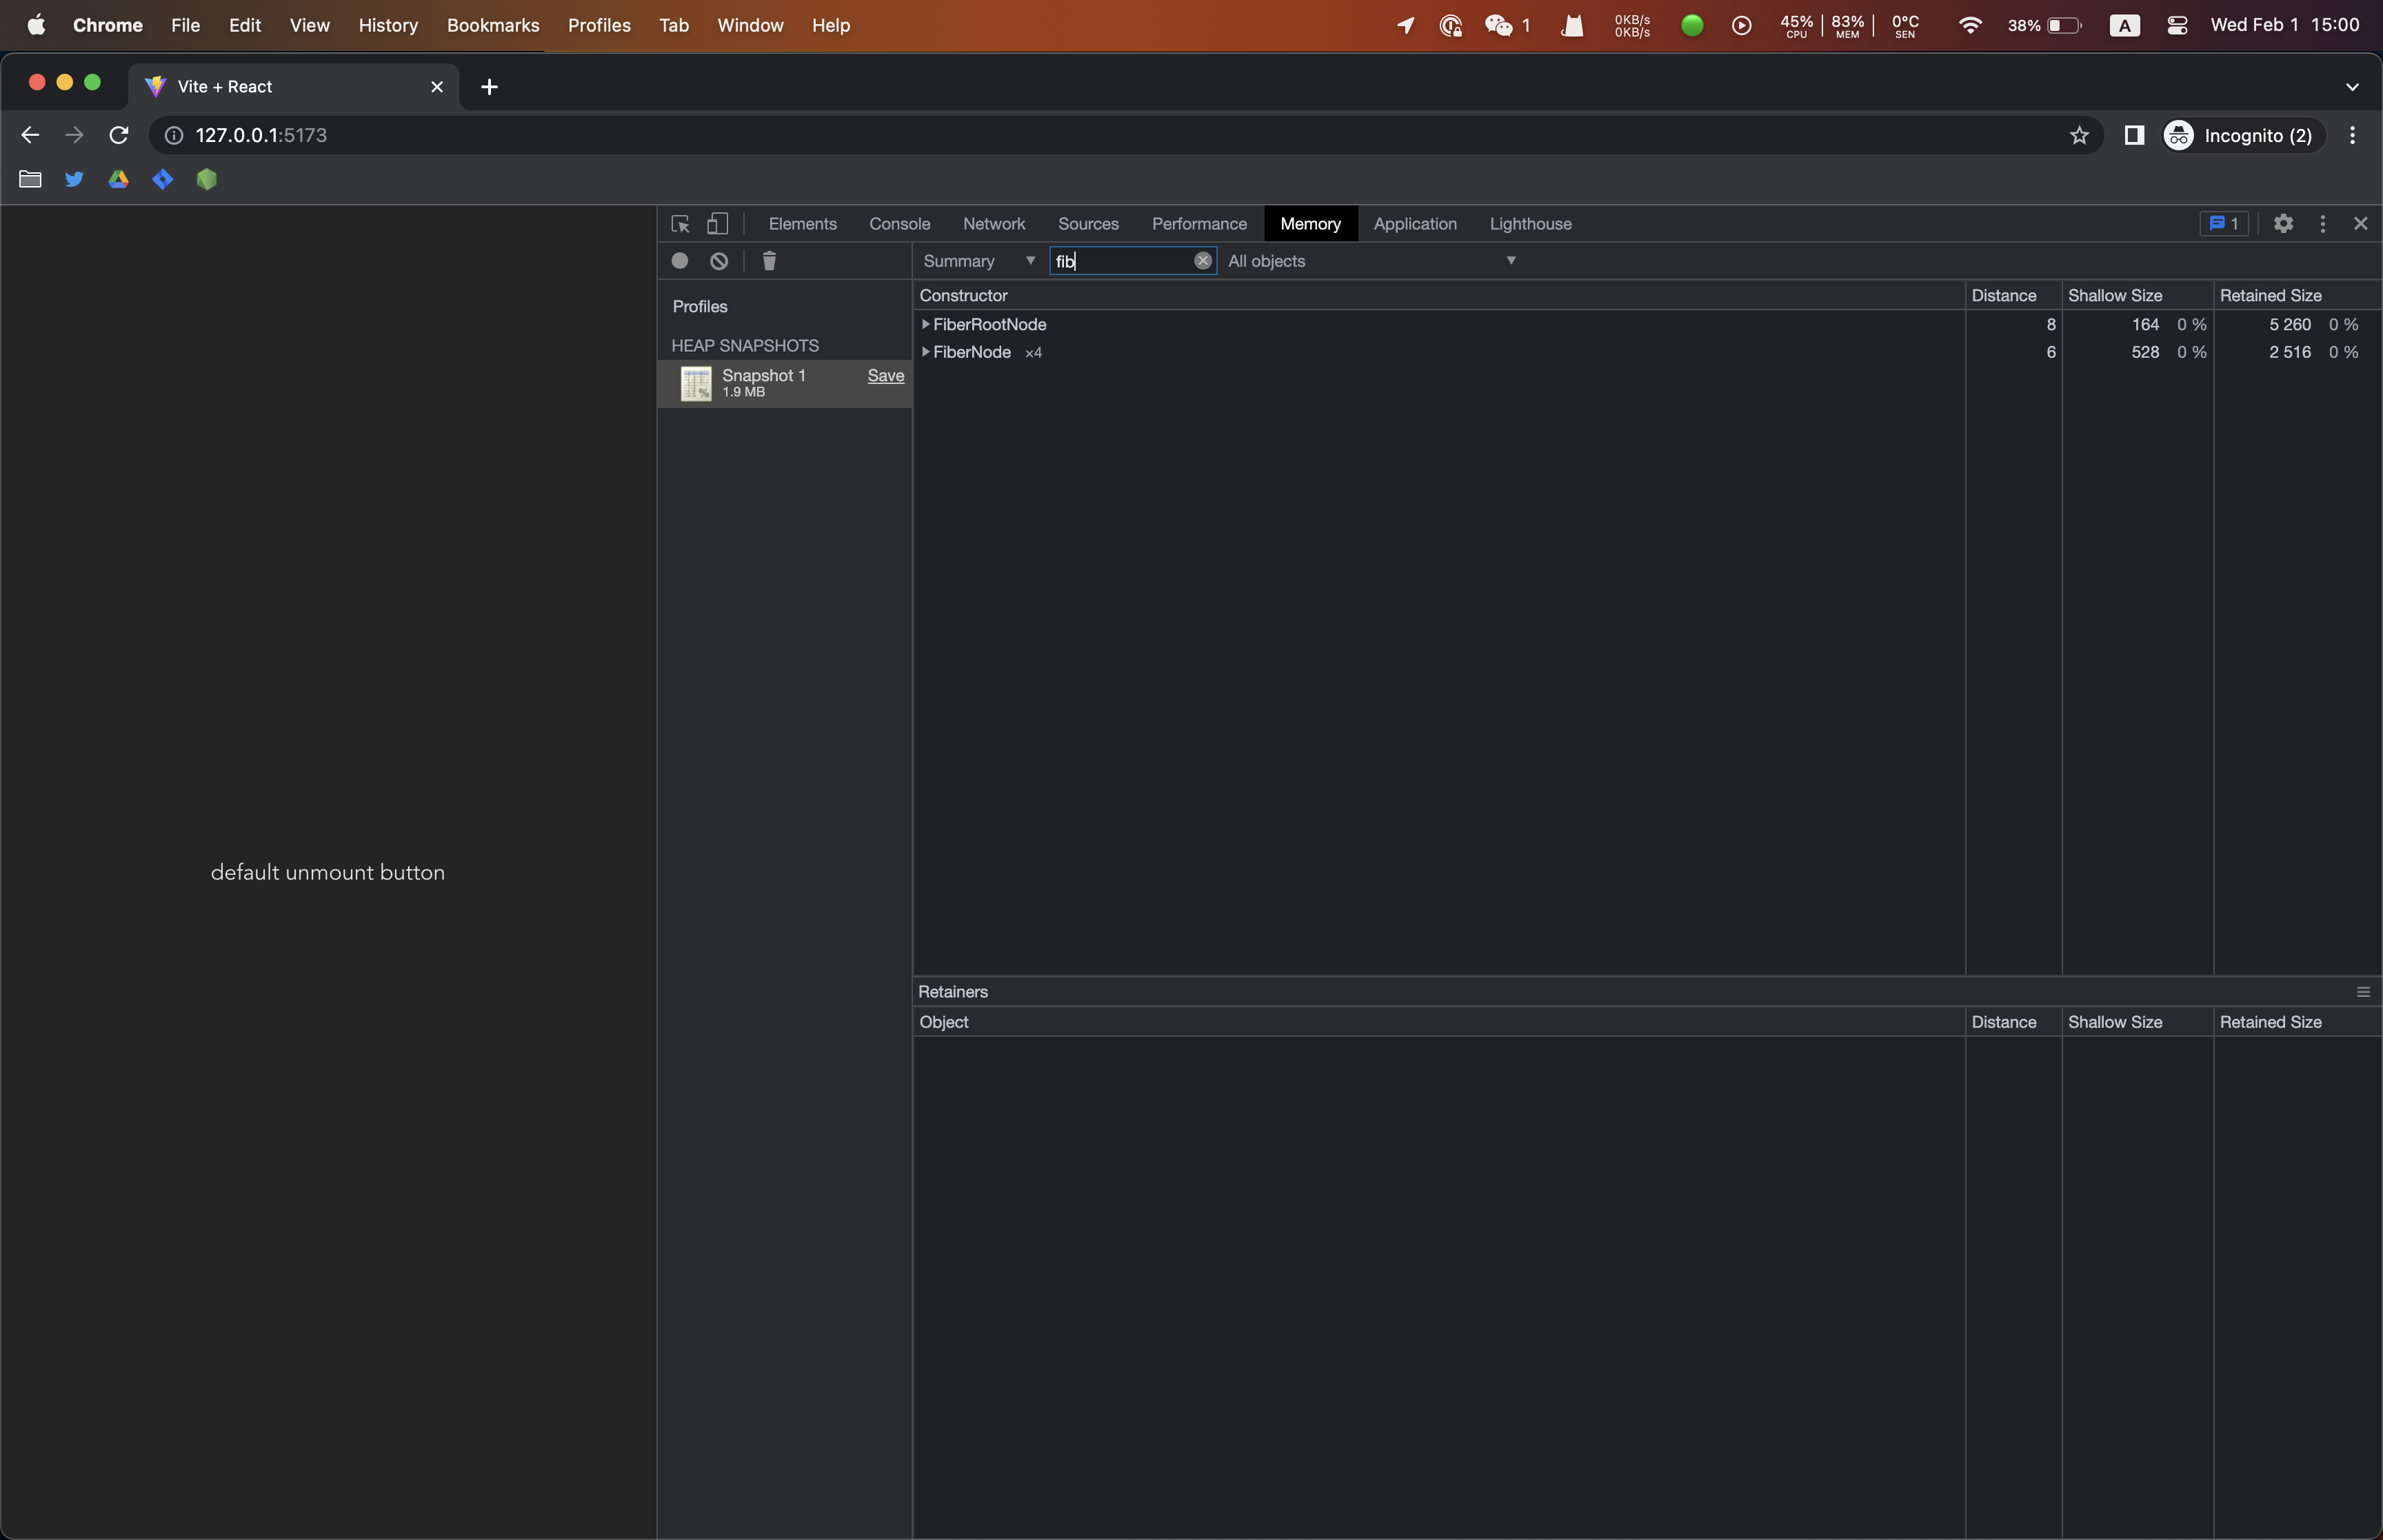The width and height of the screenshot is (2383, 1540).
Task: Open the console drawer messages badge
Action: [x=2222, y=223]
